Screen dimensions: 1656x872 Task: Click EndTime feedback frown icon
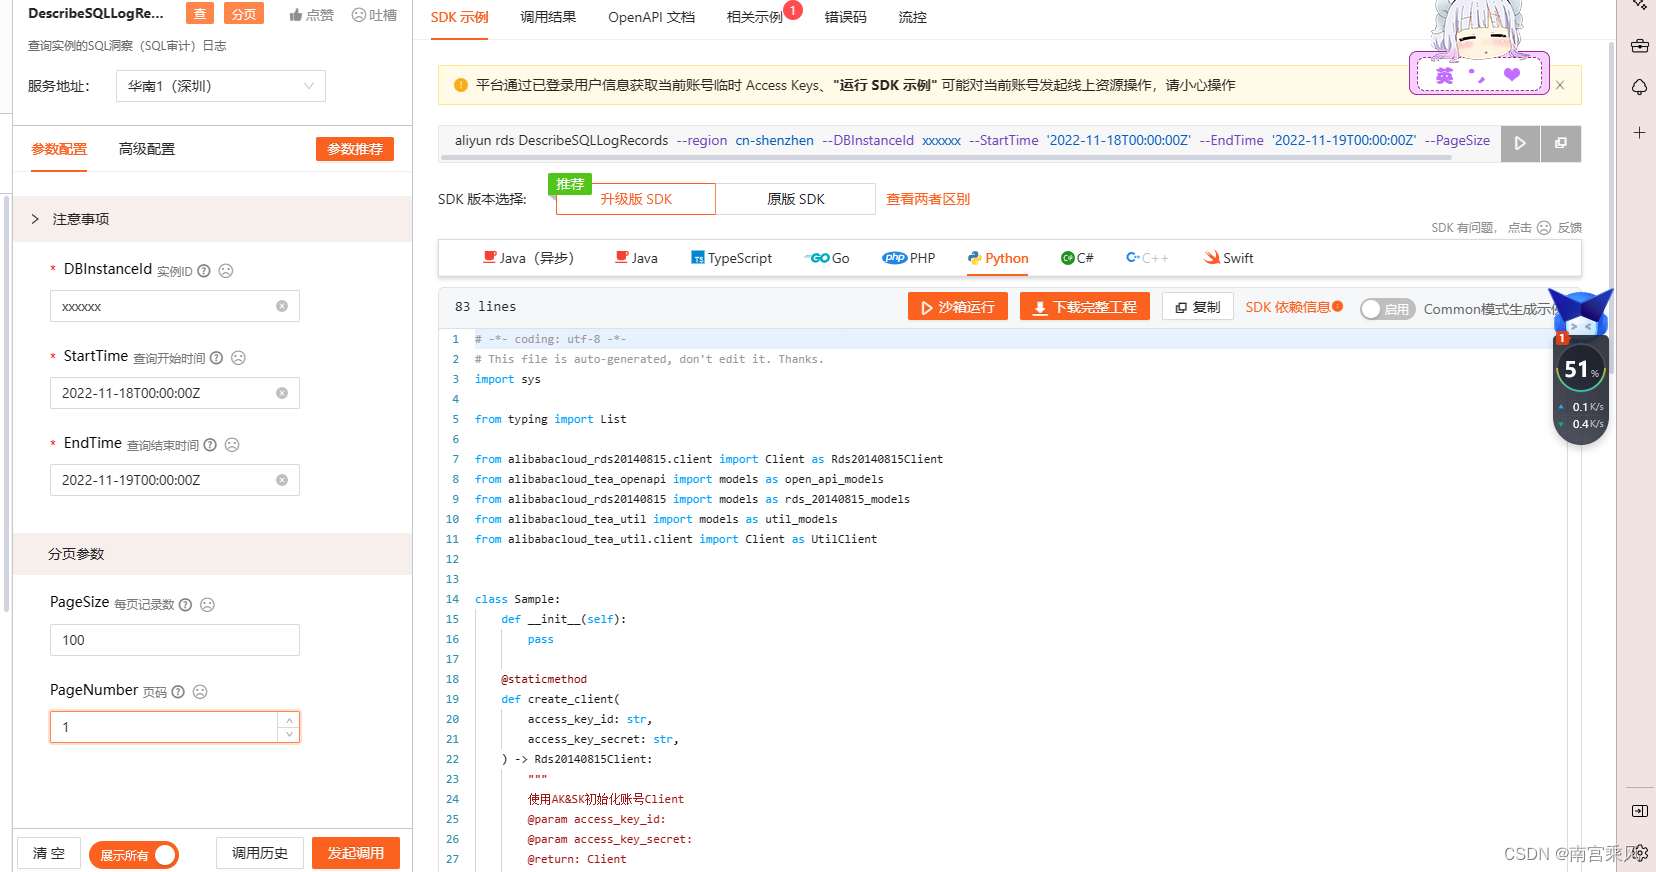[232, 445]
